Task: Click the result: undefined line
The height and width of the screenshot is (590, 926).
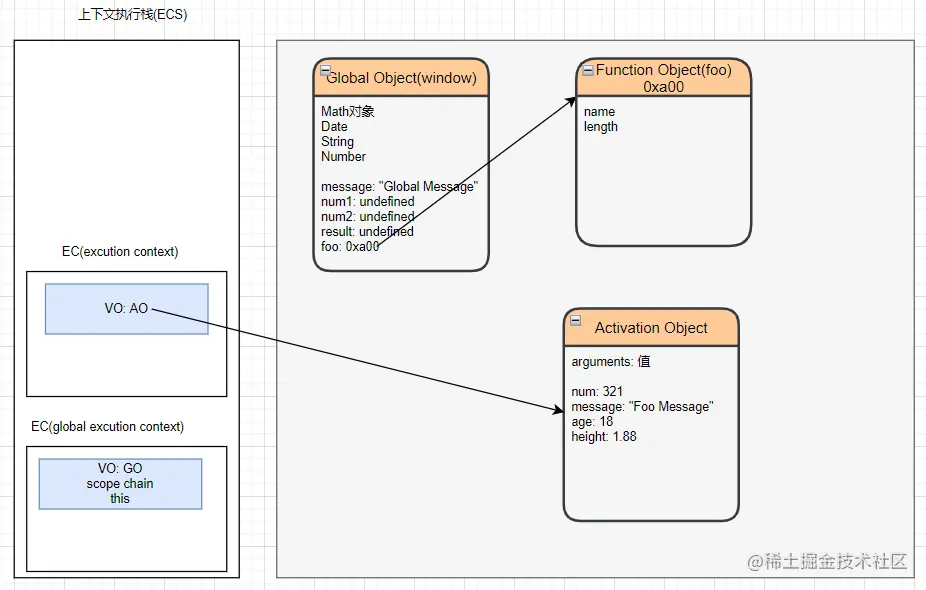Action: coord(367,232)
